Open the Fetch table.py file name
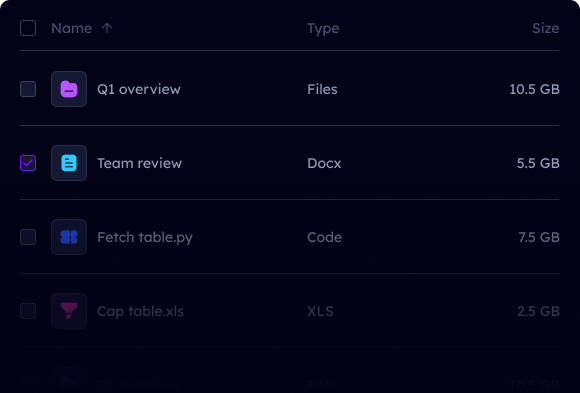Viewport: 580px width, 393px height. tap(145, 238)
